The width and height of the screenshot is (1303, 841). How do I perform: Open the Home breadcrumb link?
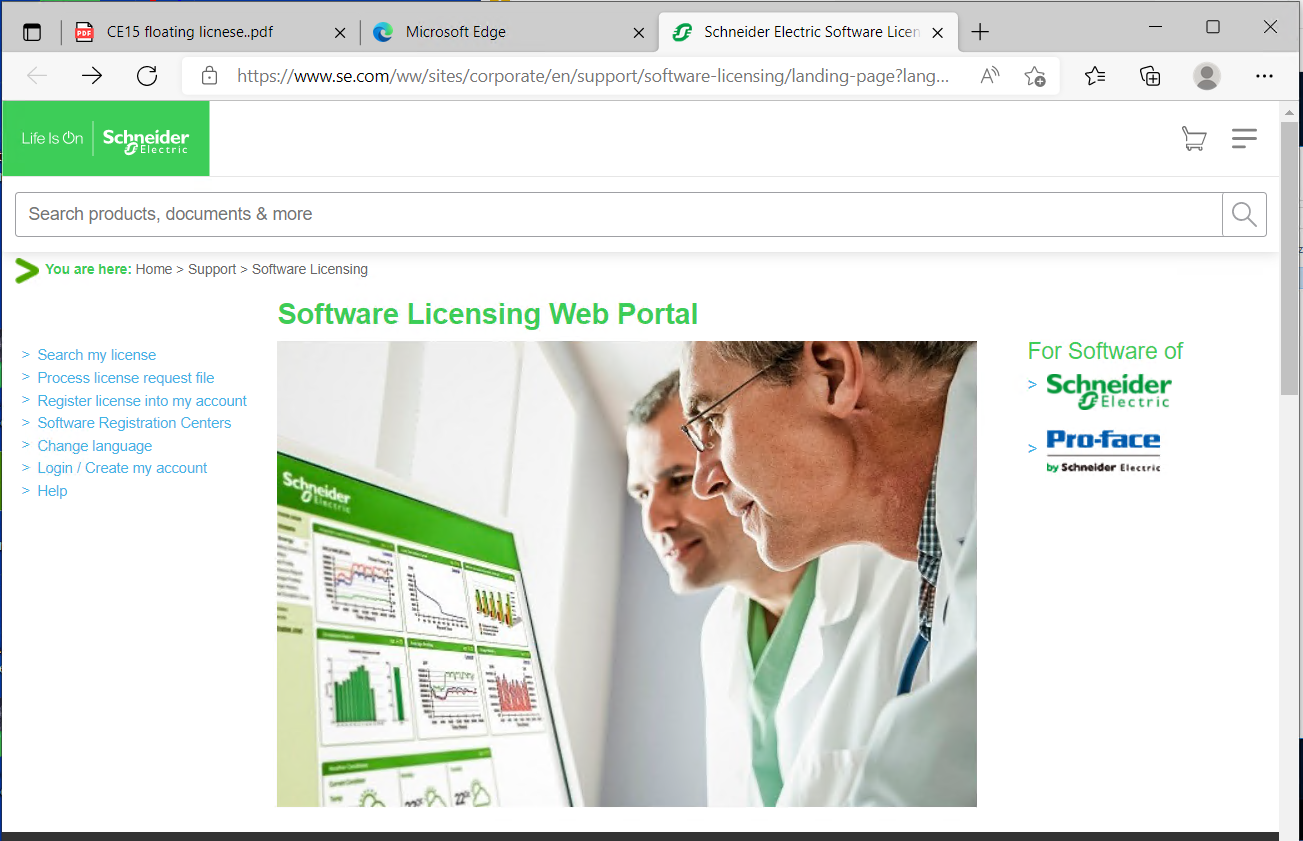click(154, 269)
